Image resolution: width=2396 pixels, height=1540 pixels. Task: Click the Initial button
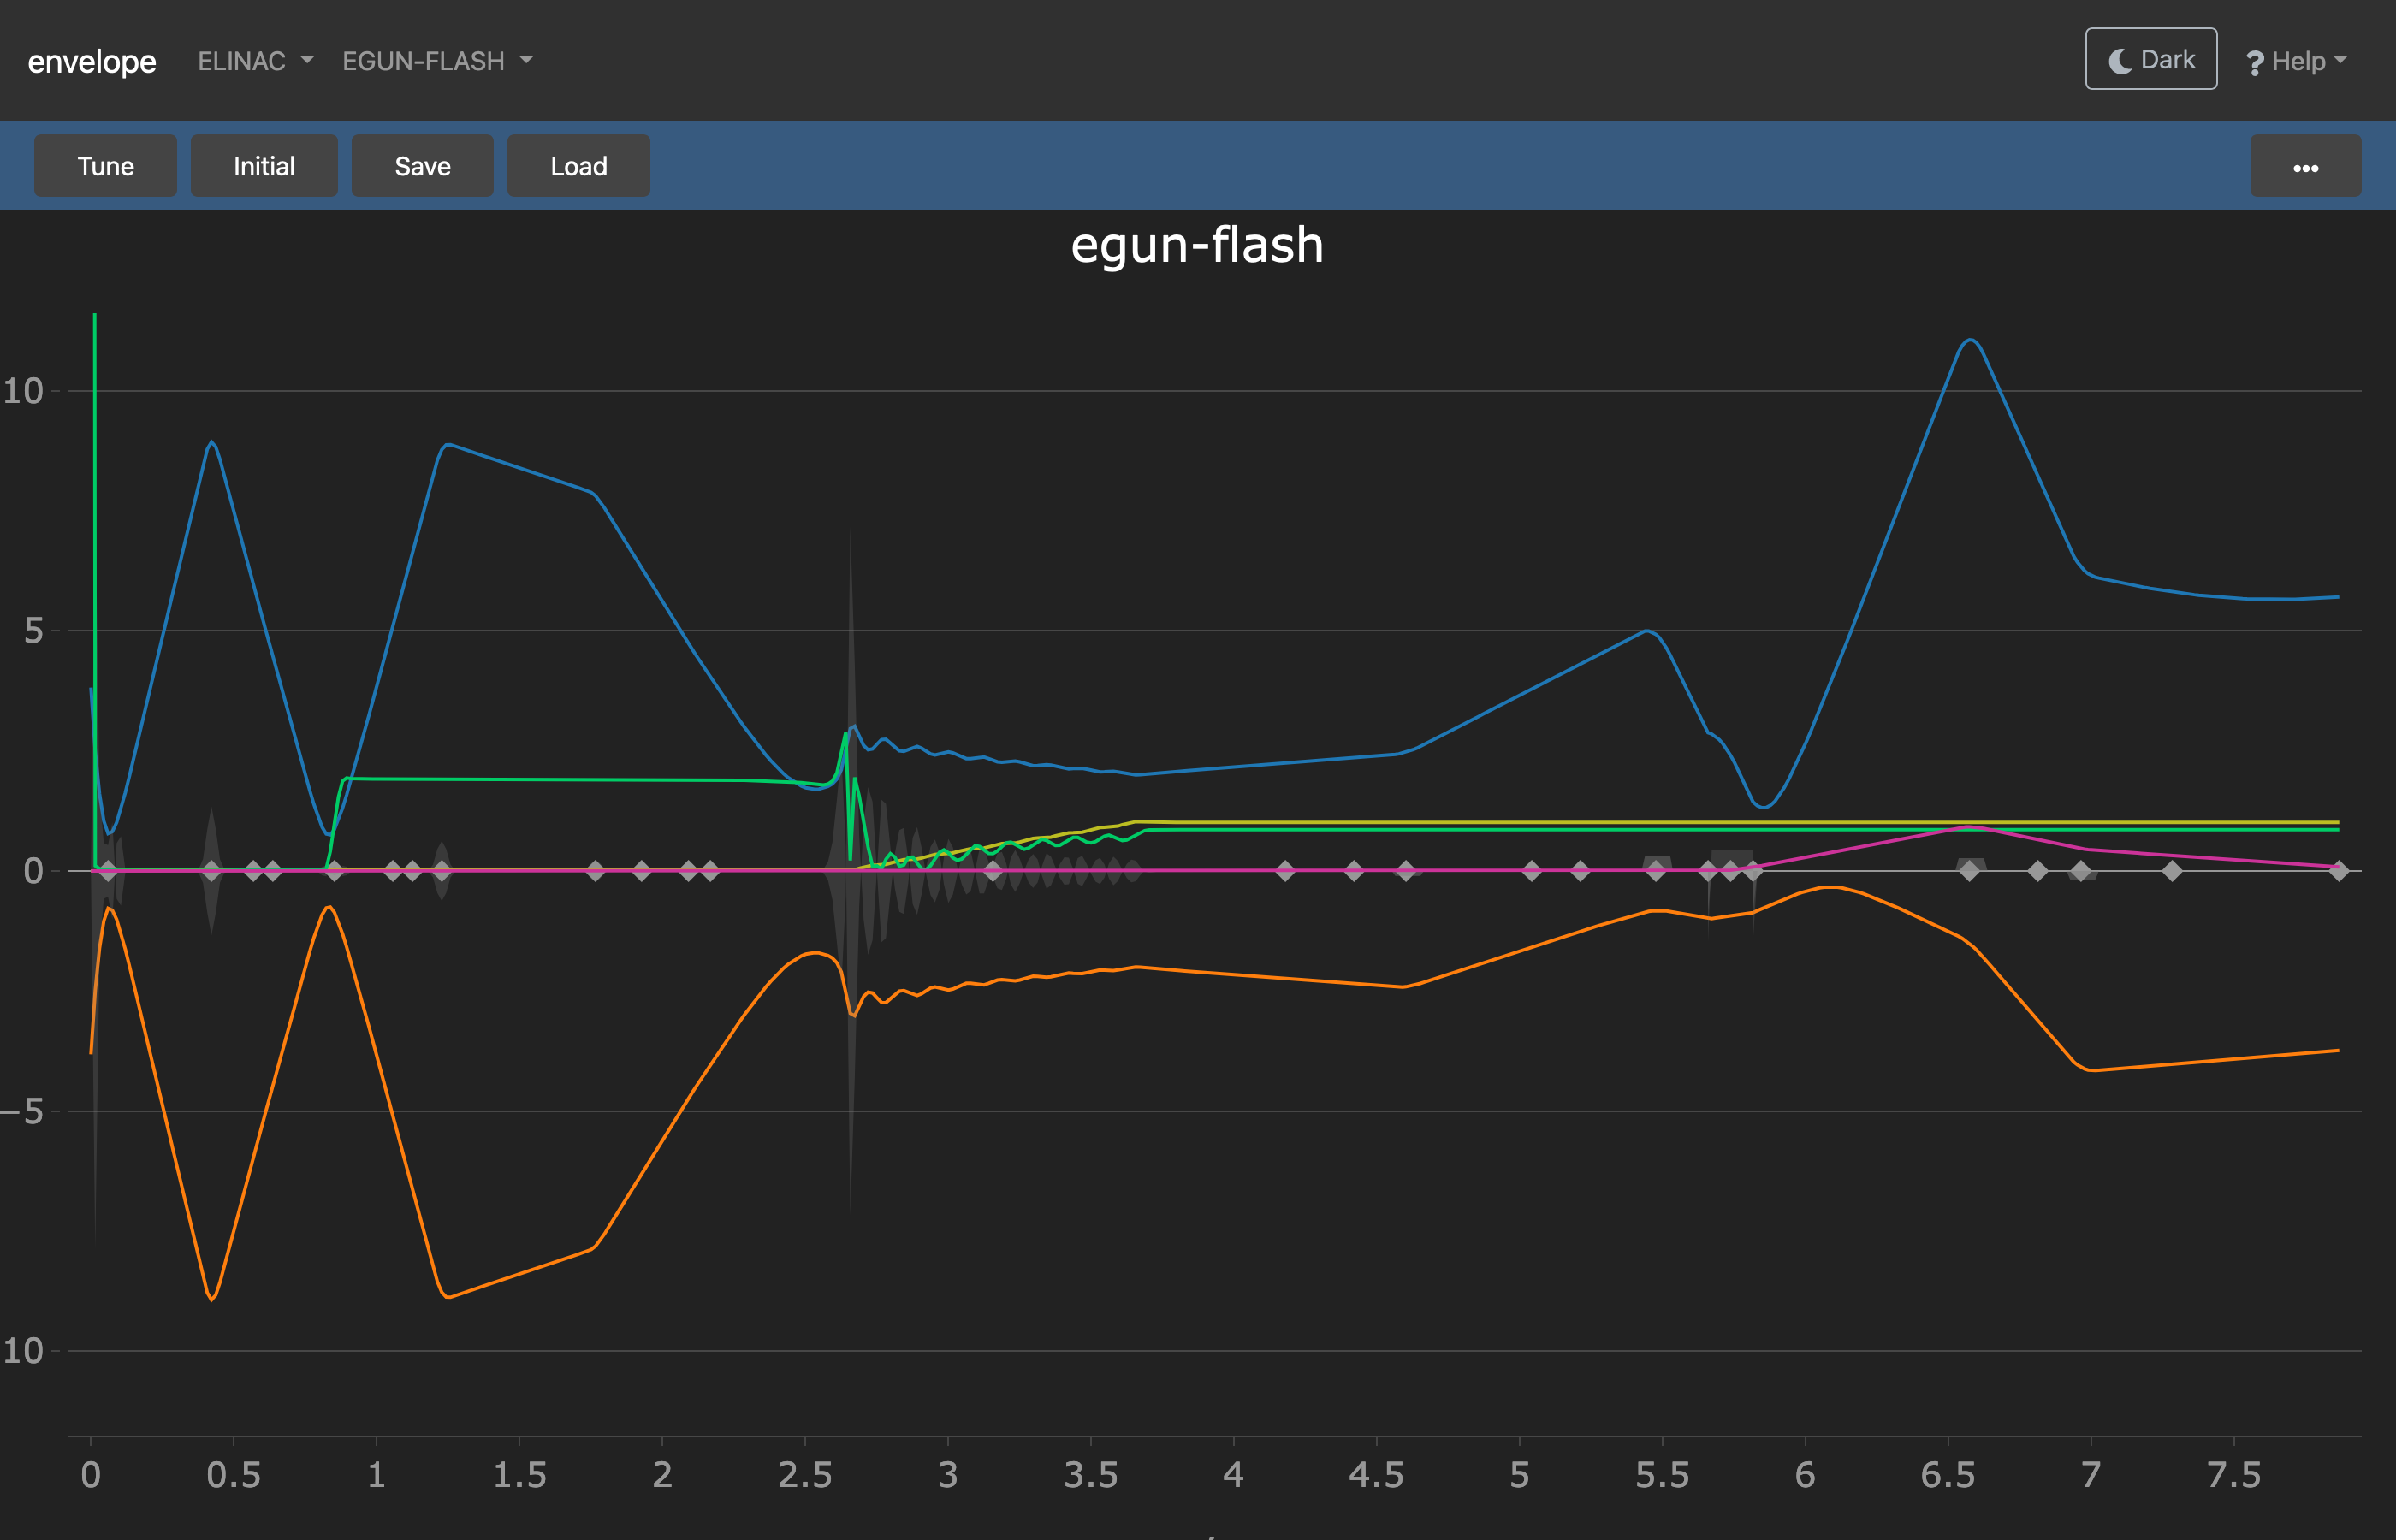pyautogui.click(x=264, y=166)
